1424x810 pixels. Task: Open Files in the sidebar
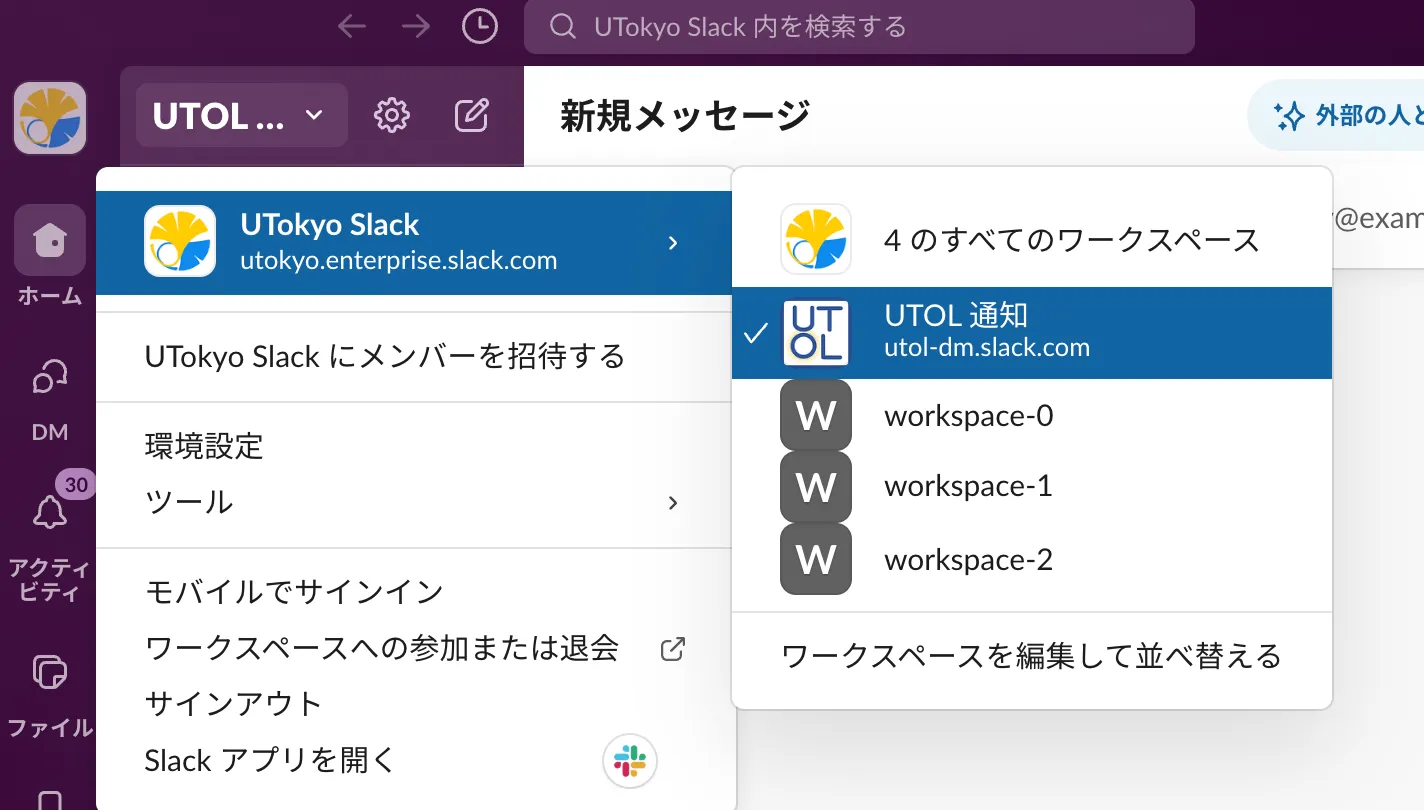pyautogui.click(x=49, y=689)
